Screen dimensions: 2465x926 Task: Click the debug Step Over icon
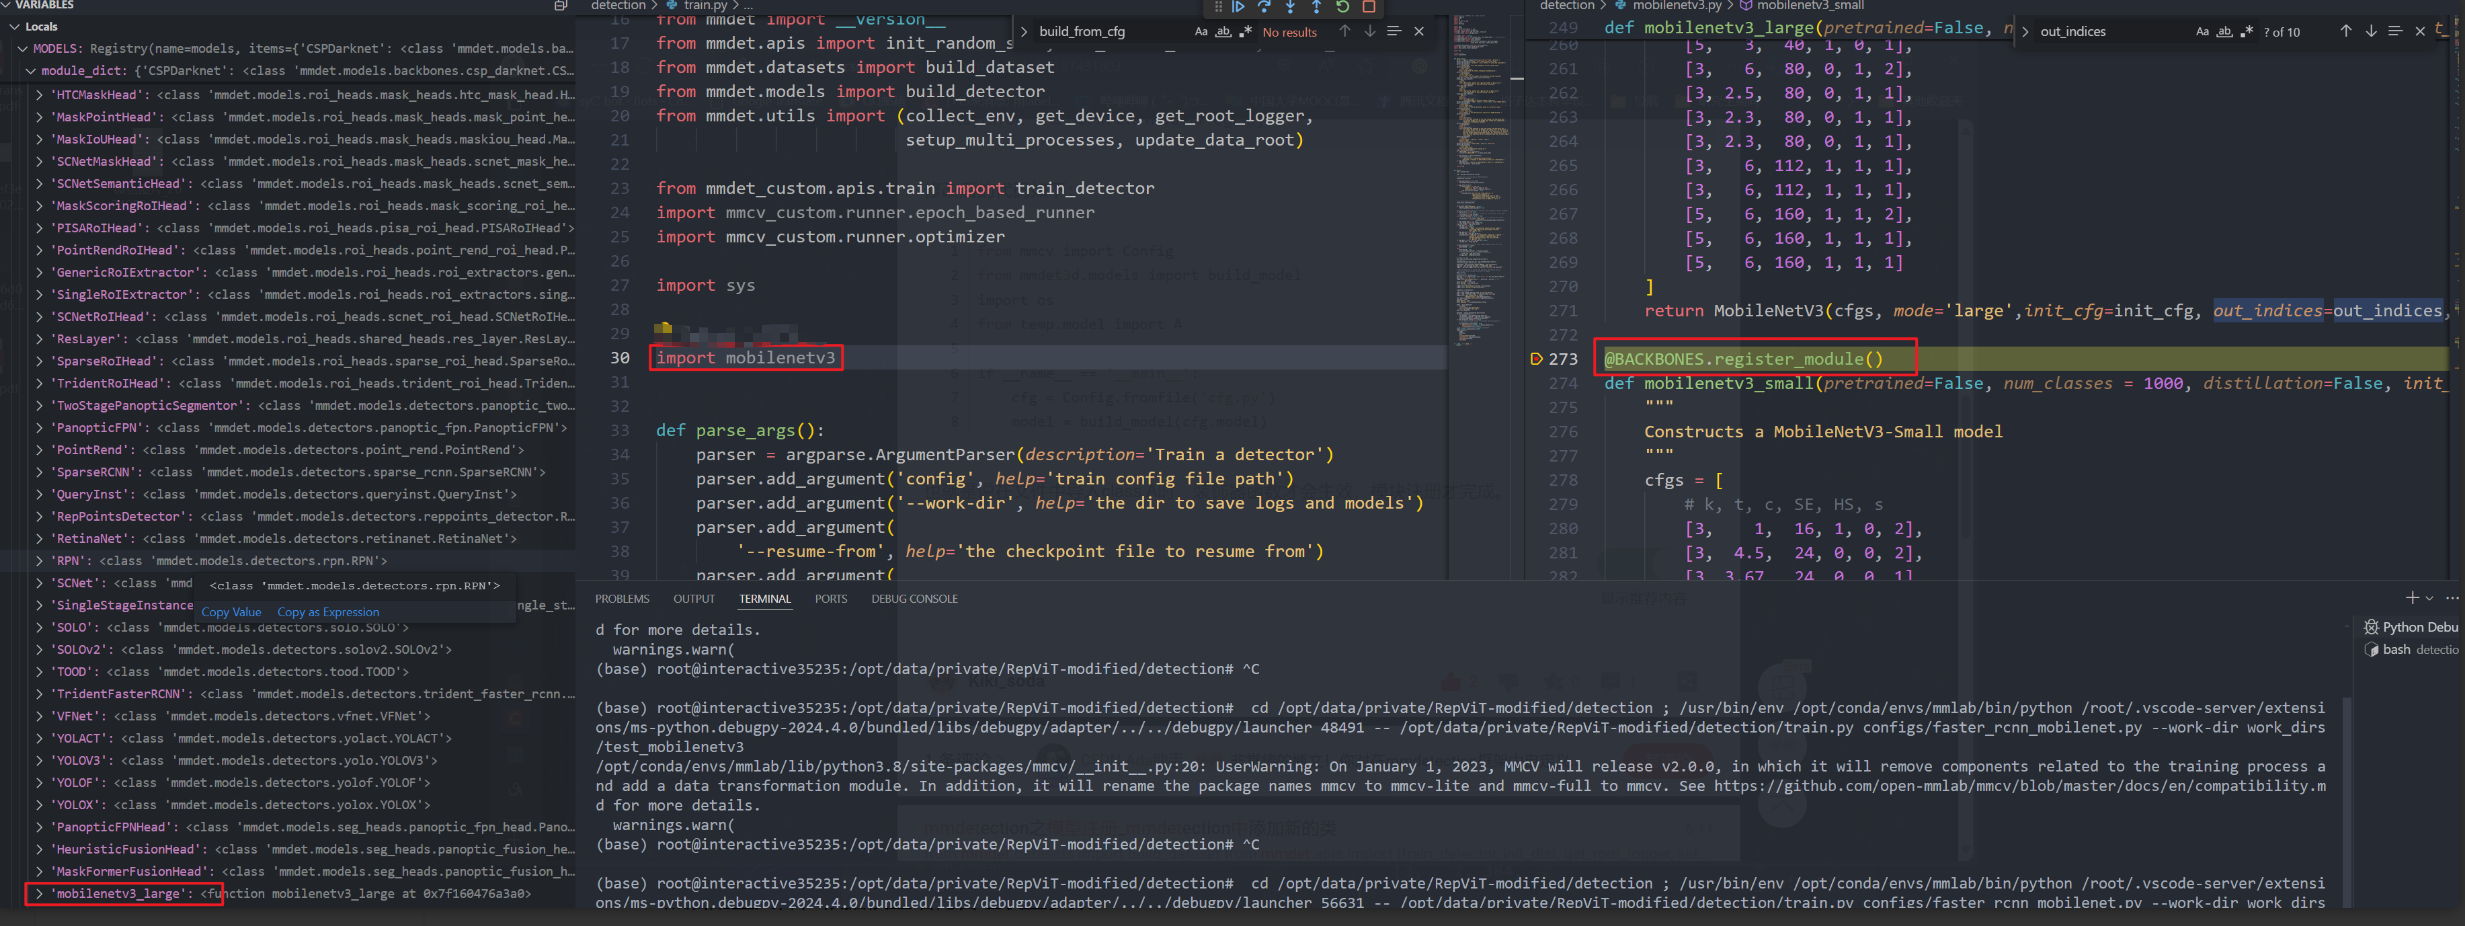[1264, 6]
